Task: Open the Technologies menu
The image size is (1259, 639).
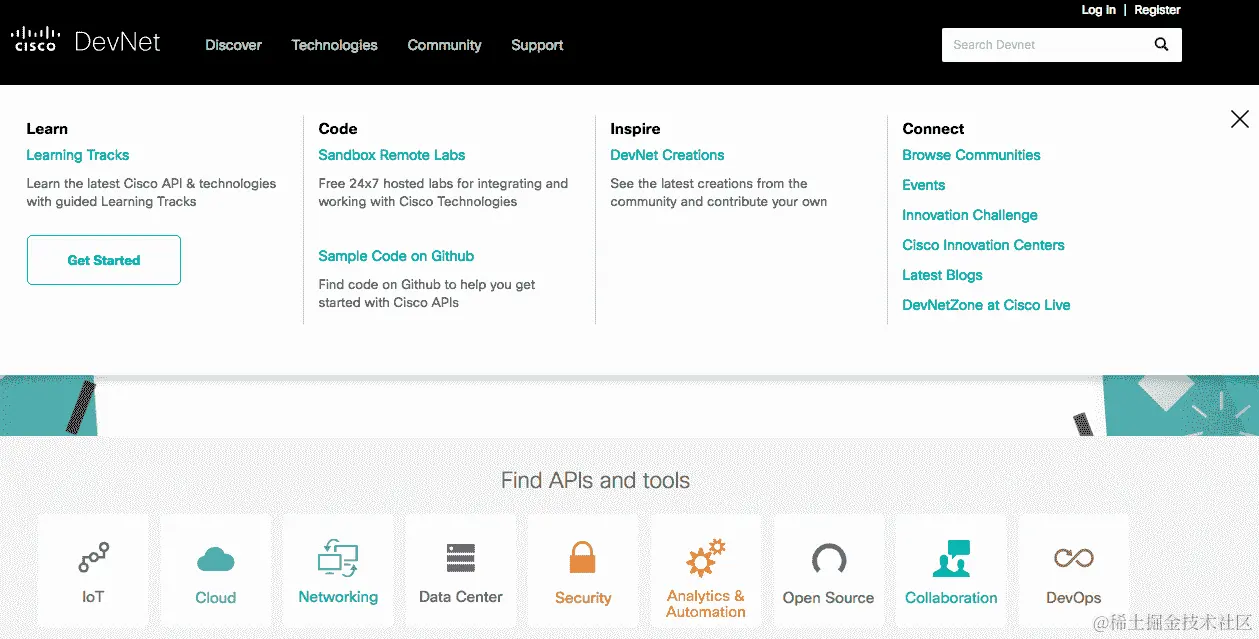Action: pyautogui.click(x=334, y=45)
